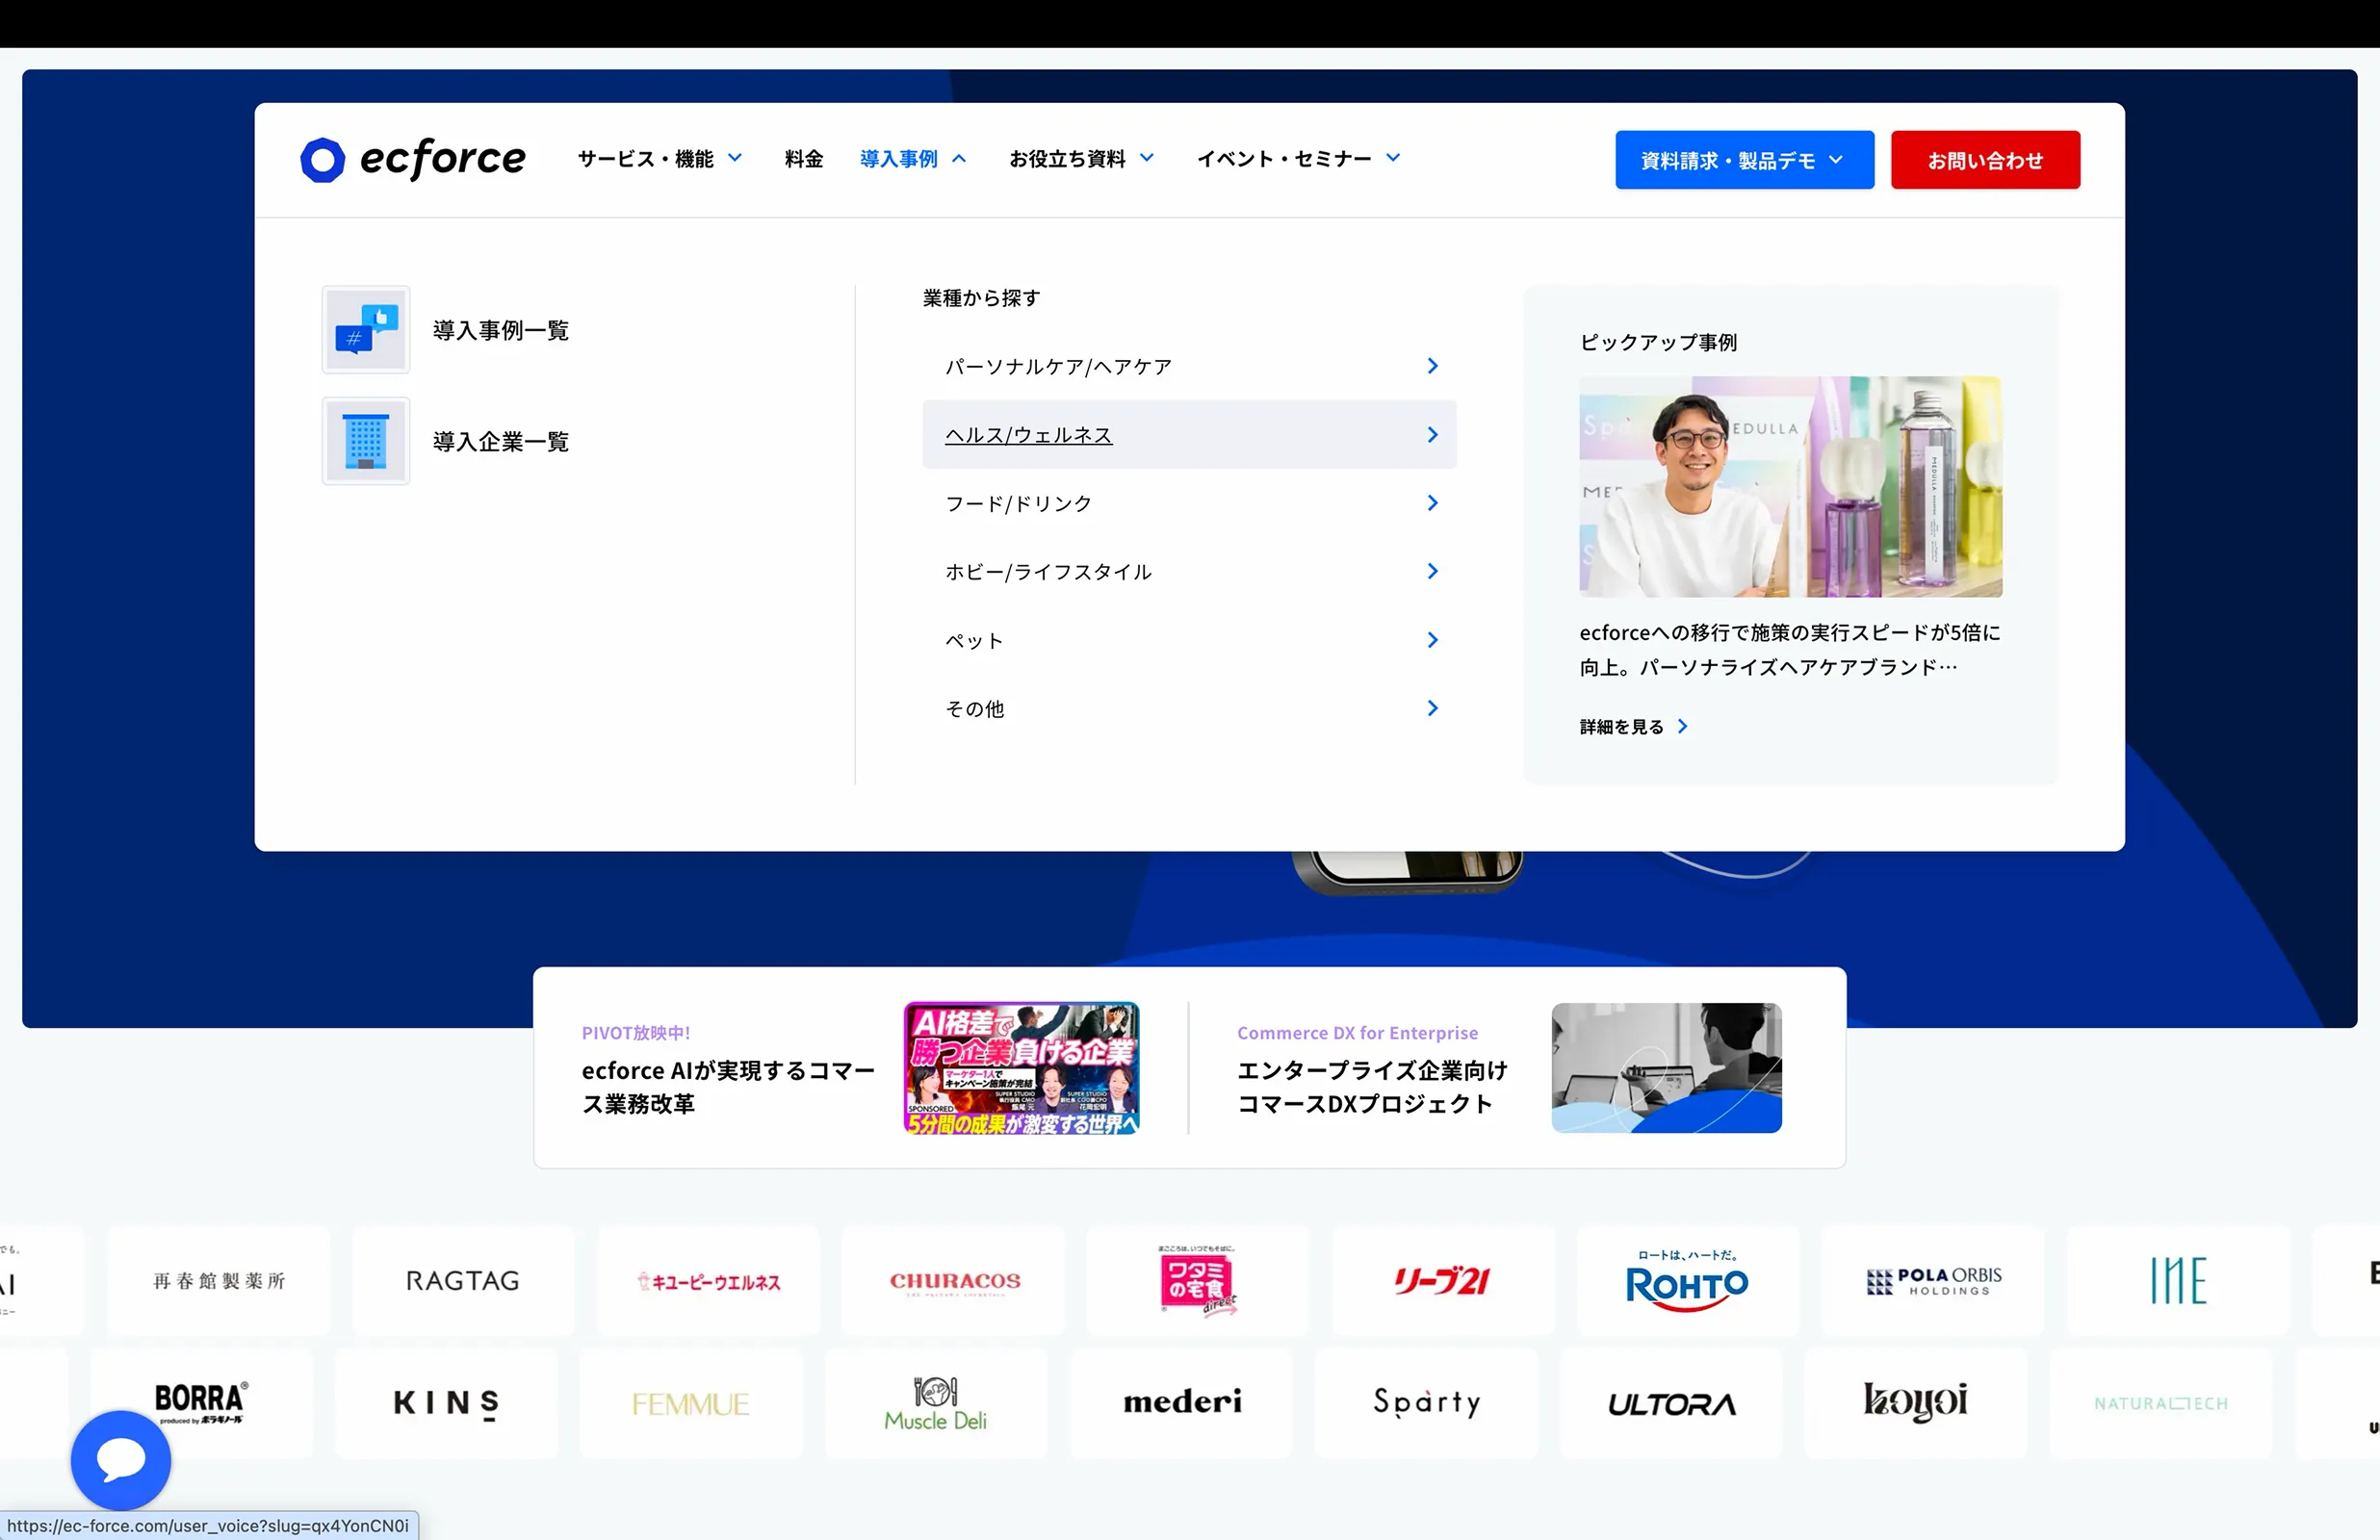This screenshot has width=2380, height=1540.
Task: Click the キユーピーウエルネス logo
Action: point(709,1281)
